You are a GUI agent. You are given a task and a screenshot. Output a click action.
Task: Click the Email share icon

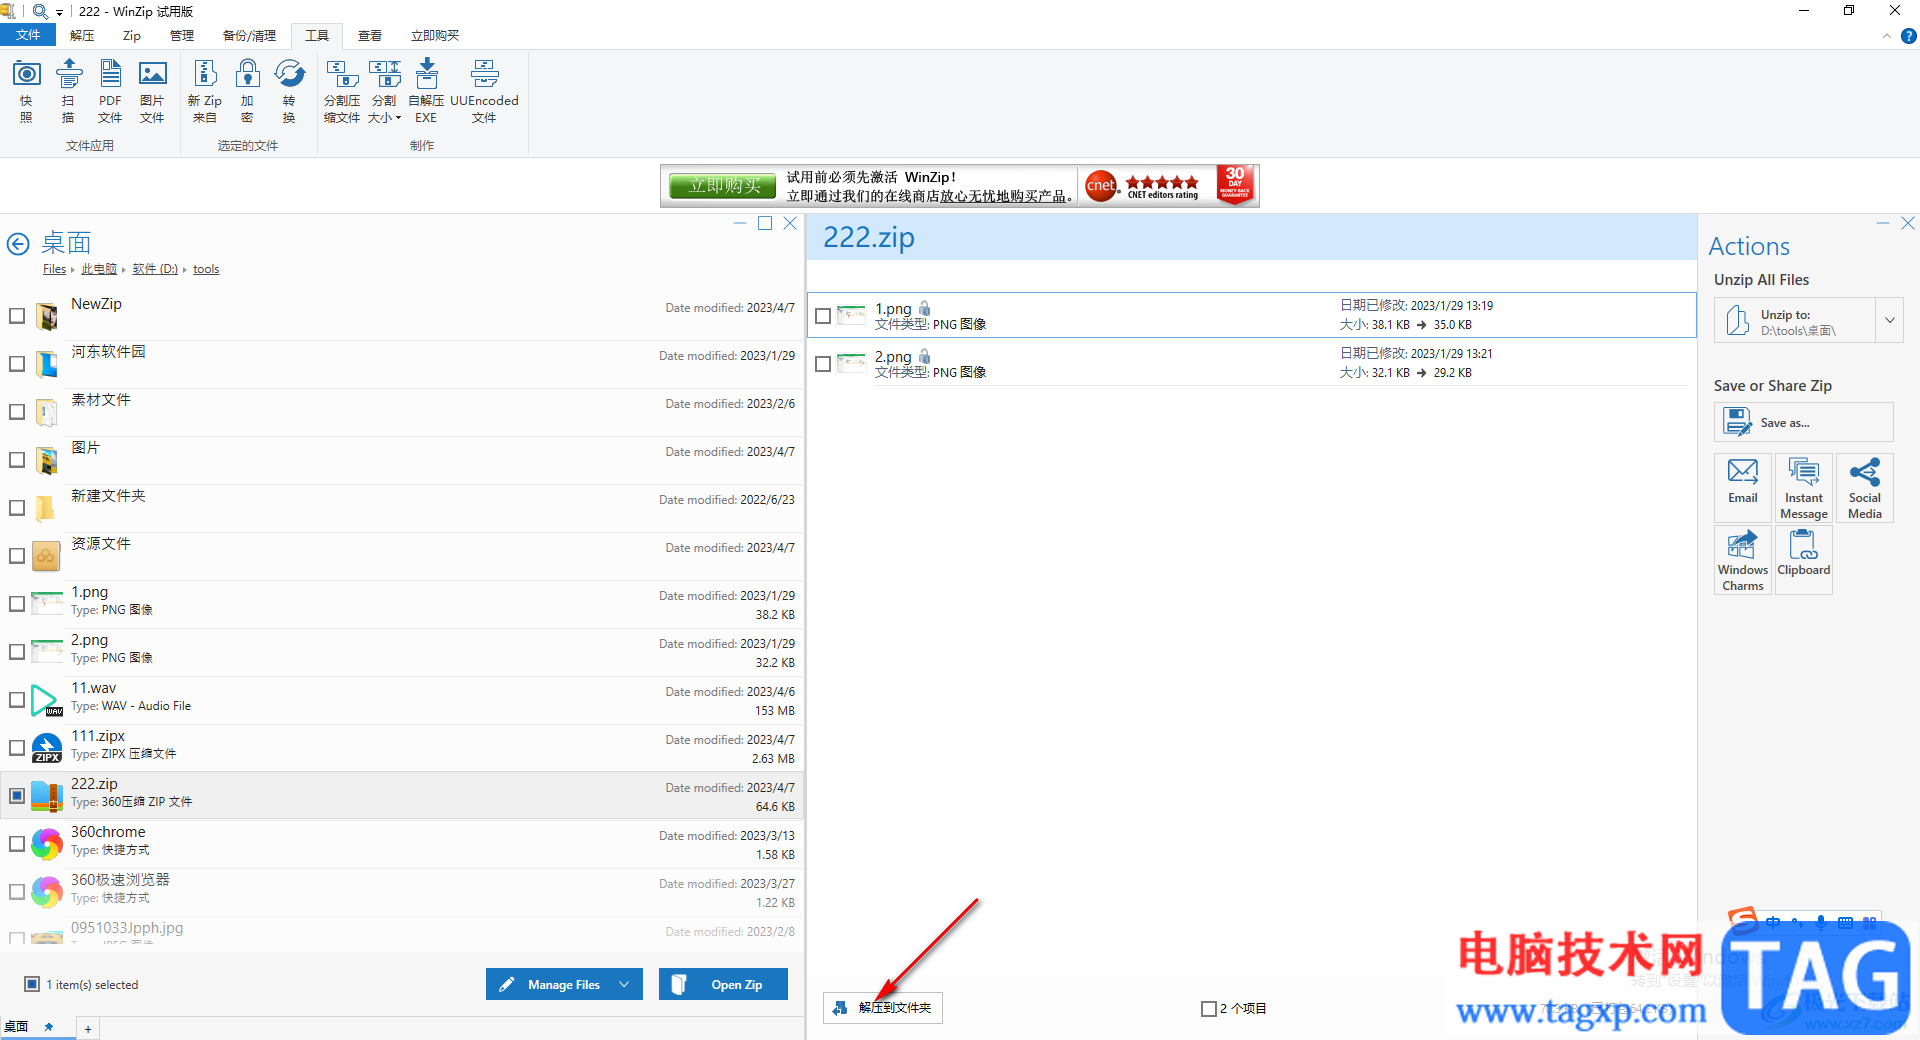1743,487
